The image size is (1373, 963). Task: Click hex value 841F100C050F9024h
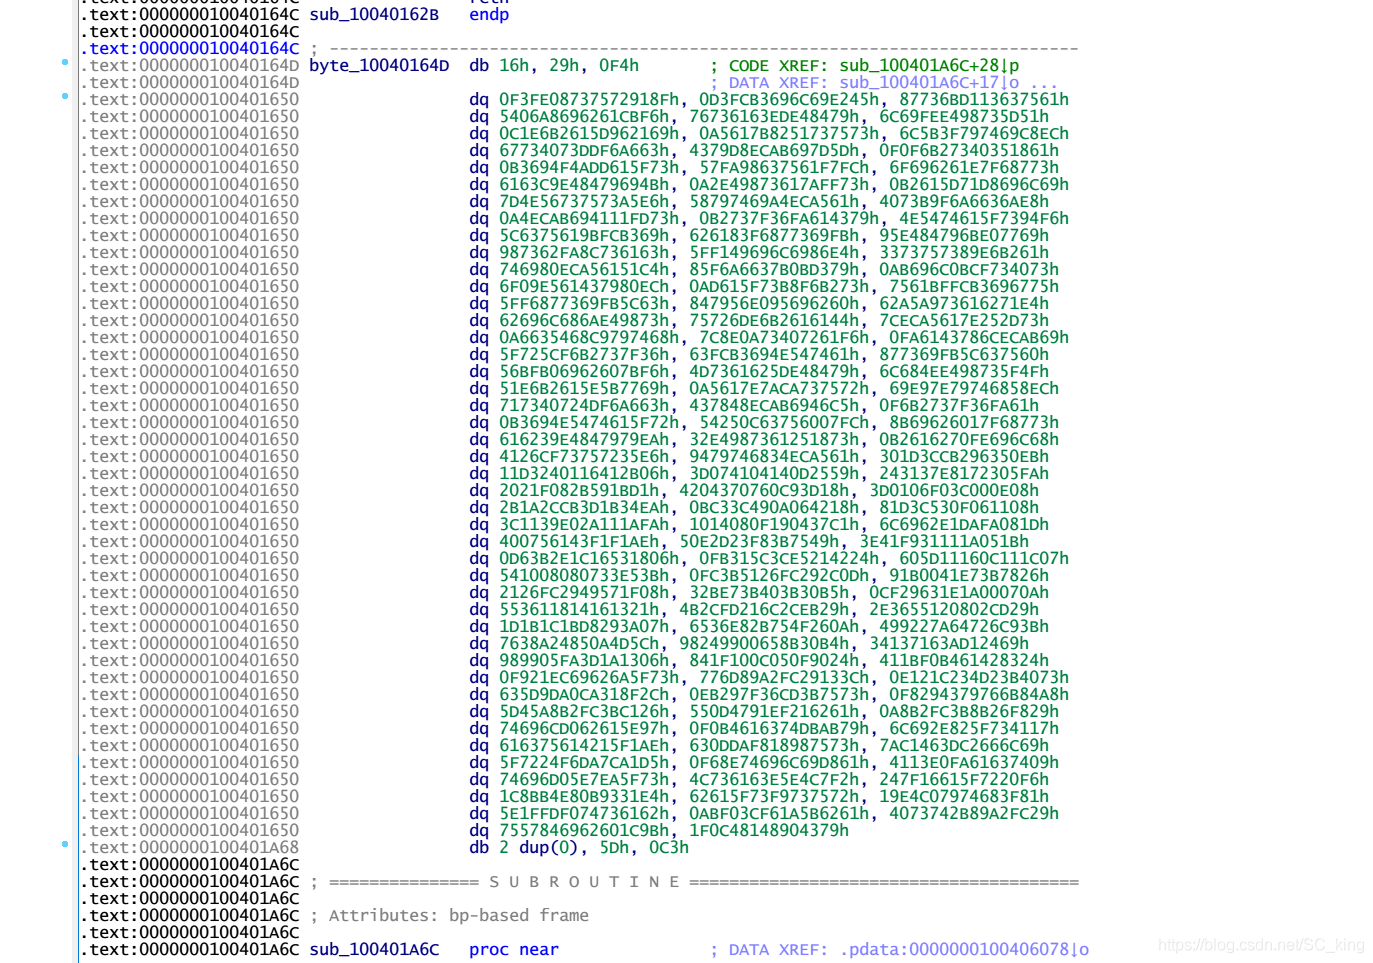click(774, 660)
